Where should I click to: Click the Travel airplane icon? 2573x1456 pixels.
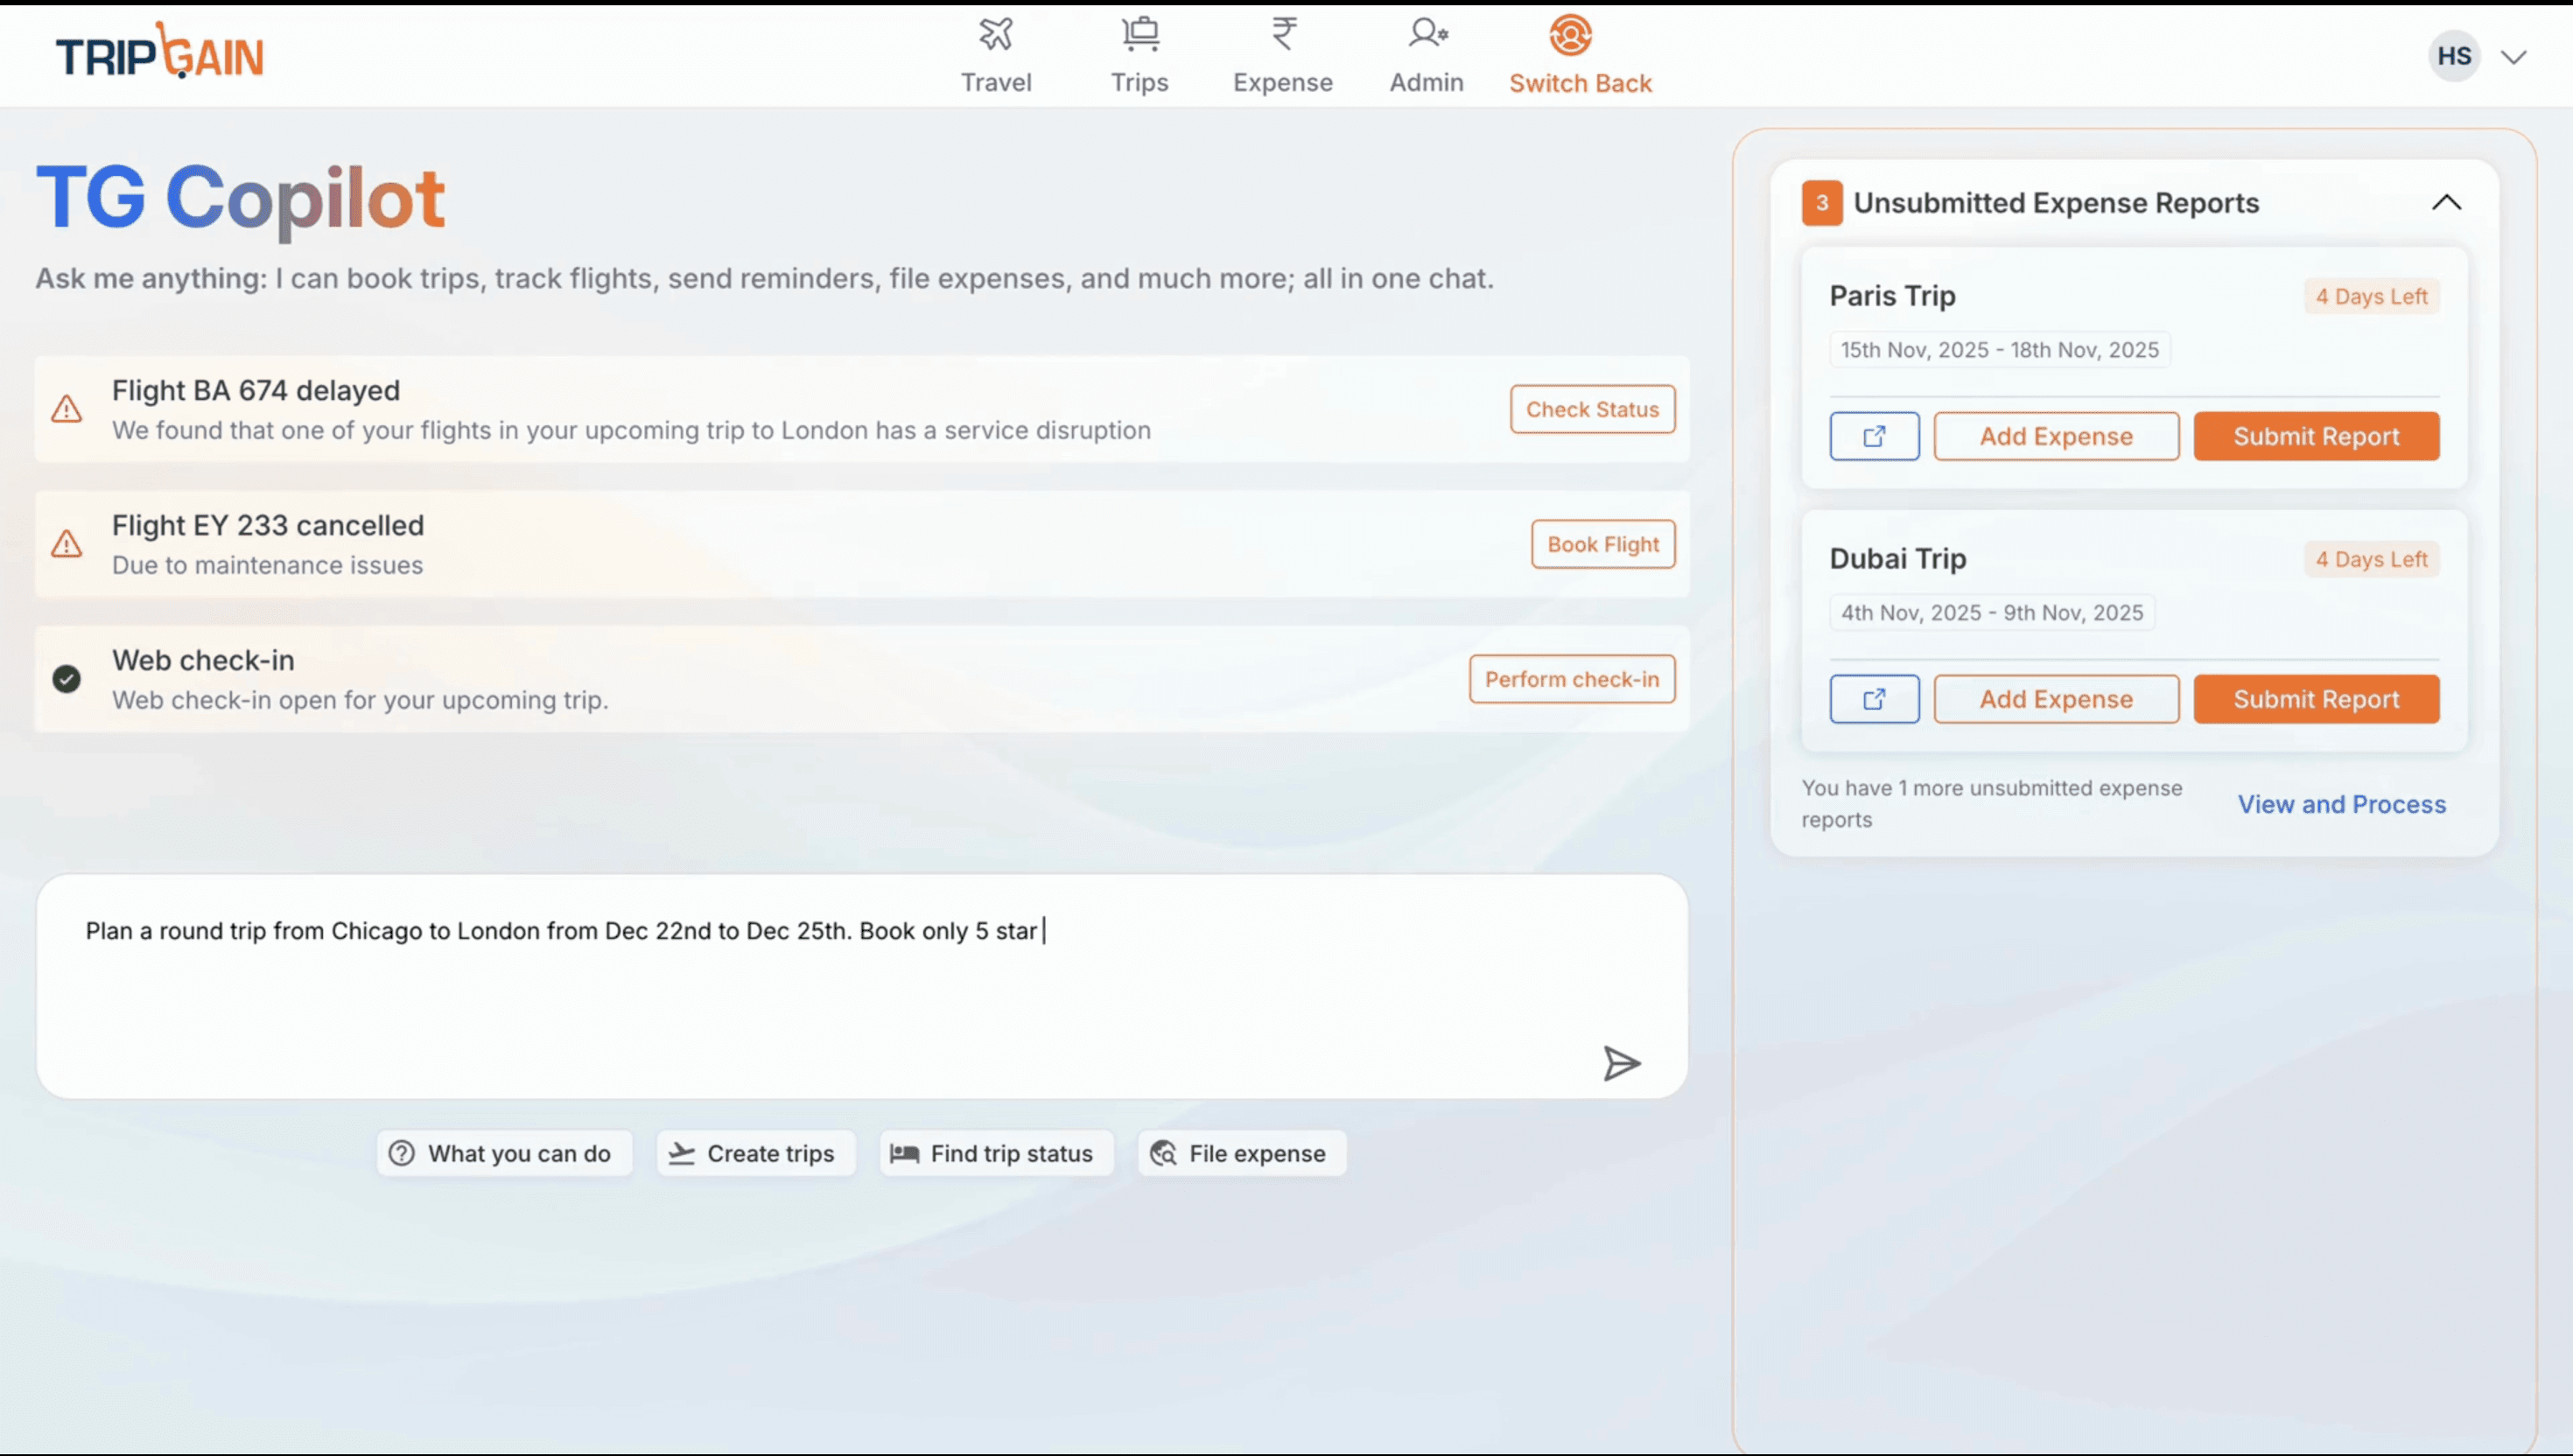point(995,35)
